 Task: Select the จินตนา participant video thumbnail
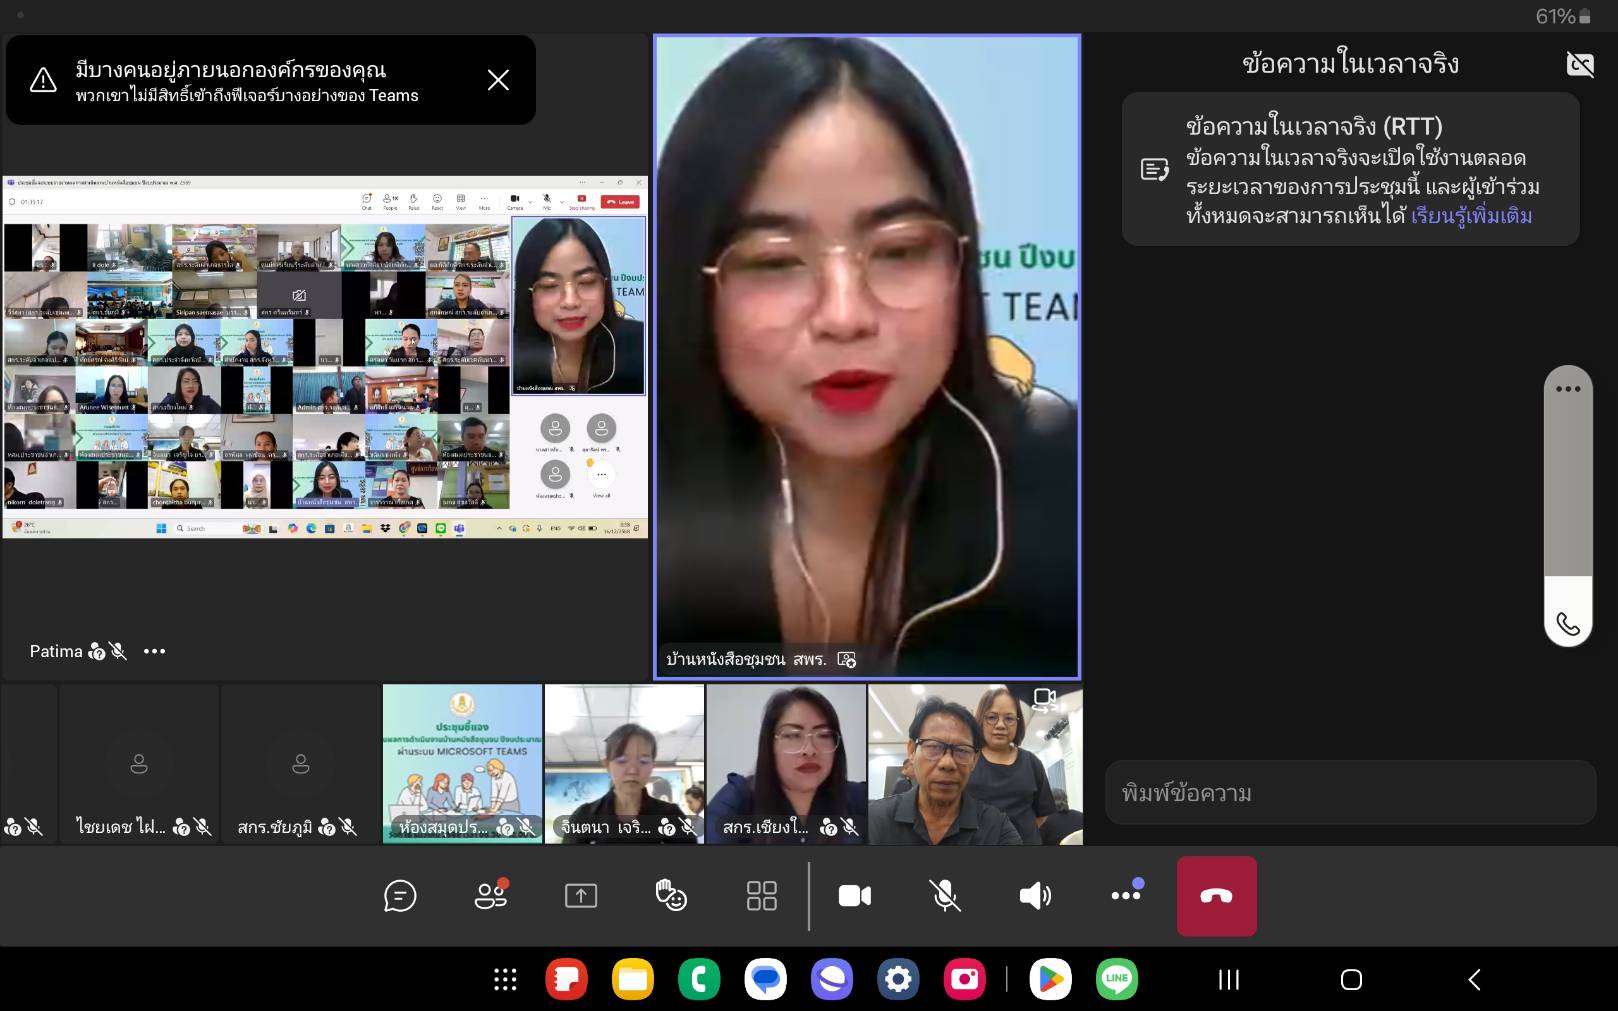(624, 764)
